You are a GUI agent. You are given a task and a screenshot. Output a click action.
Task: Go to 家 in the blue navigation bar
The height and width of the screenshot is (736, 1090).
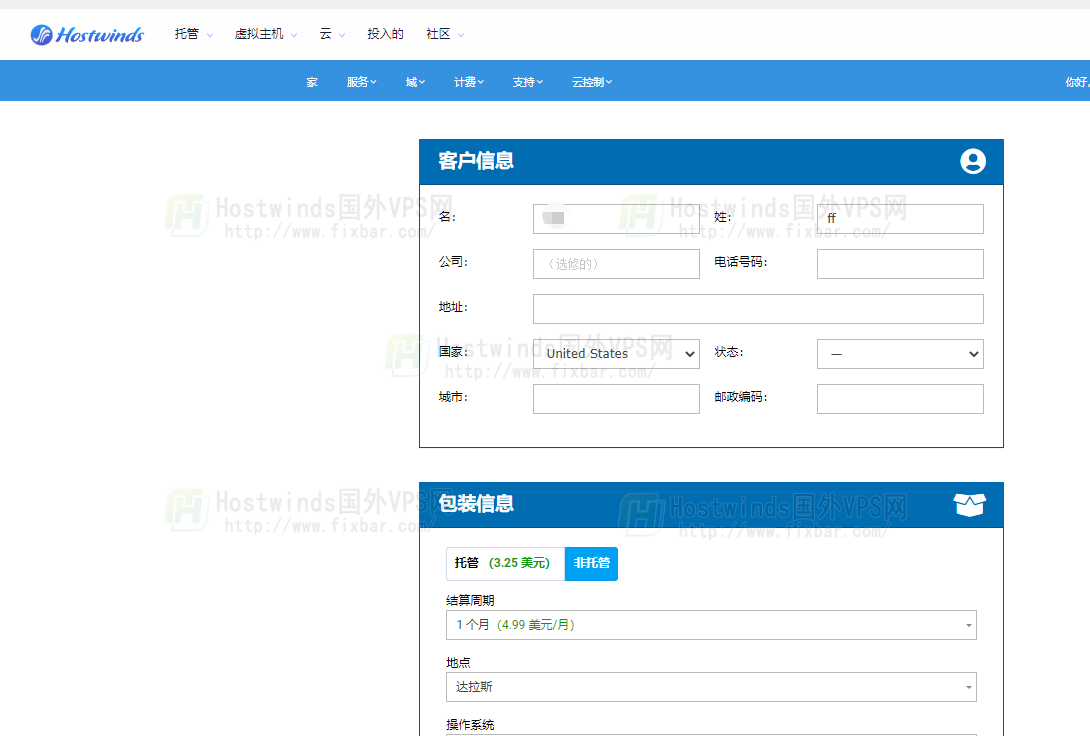coord(312,82)
